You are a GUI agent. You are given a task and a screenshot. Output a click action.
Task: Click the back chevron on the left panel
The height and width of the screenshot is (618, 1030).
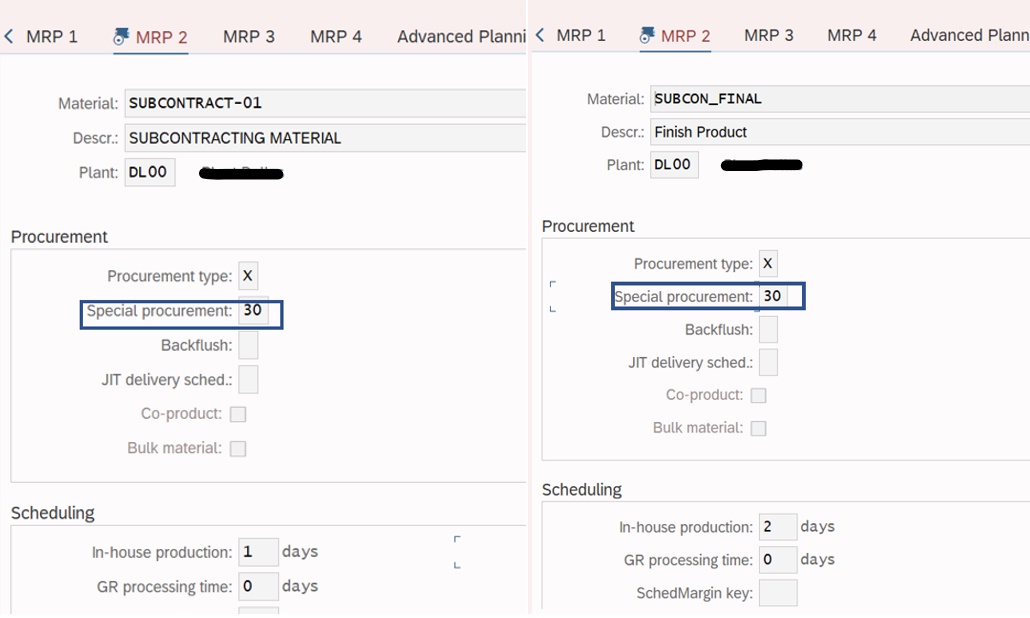(9, 34)
